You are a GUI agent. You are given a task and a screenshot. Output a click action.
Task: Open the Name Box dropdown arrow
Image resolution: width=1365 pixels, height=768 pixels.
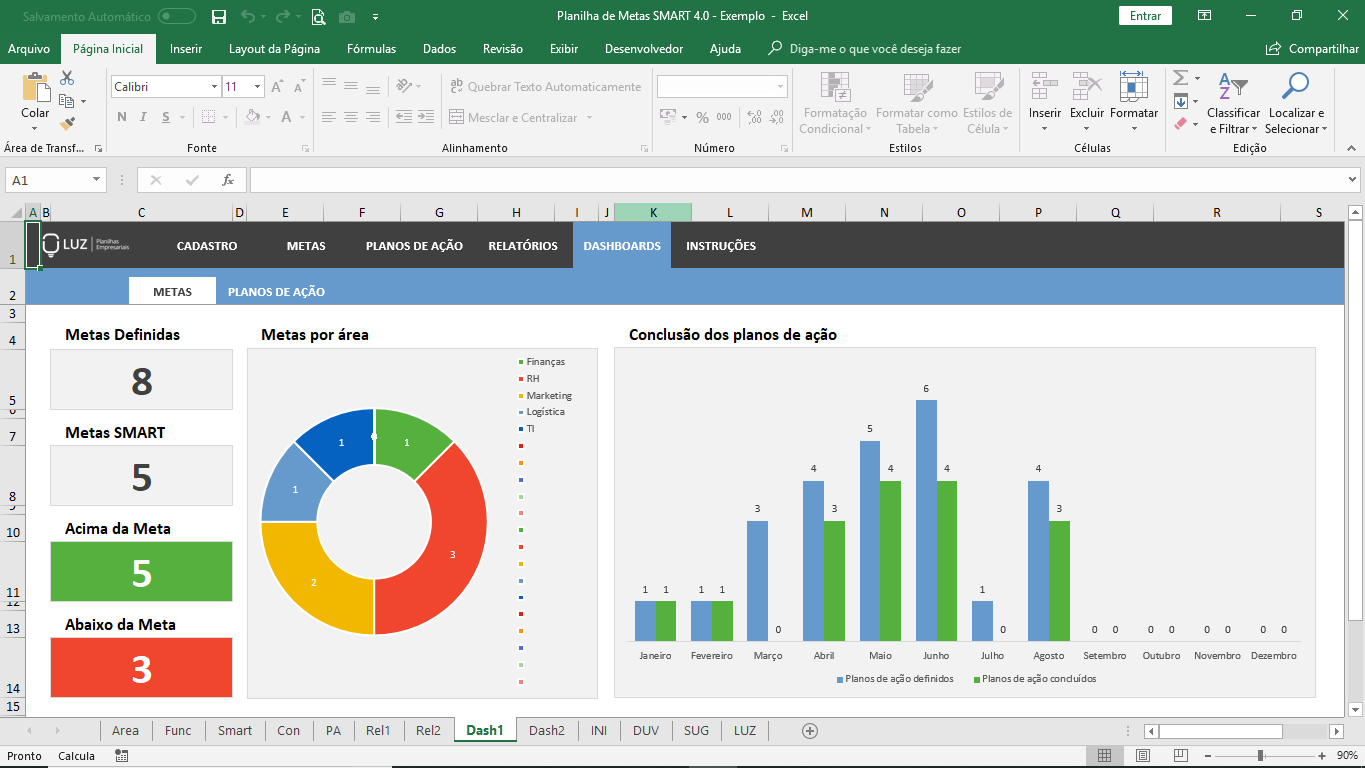point(96,180)
